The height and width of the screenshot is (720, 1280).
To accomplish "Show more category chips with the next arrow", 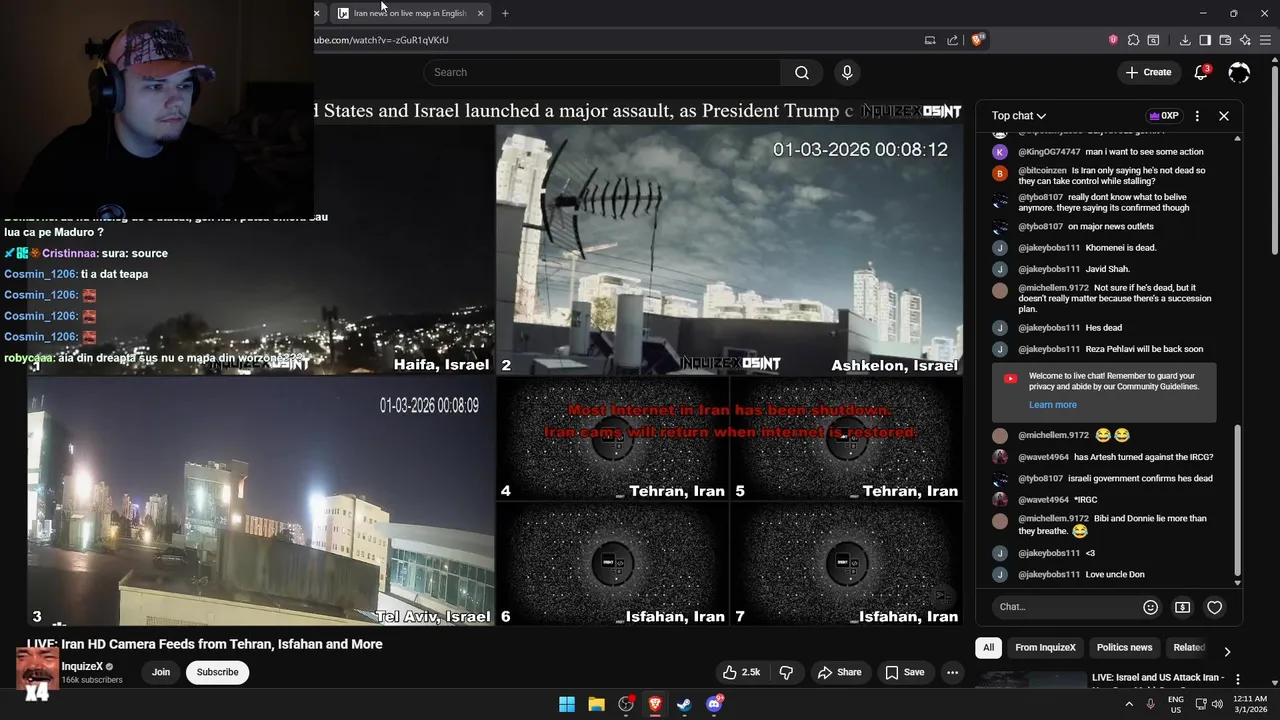I will pyautogui.click(x=1227, y=651).
